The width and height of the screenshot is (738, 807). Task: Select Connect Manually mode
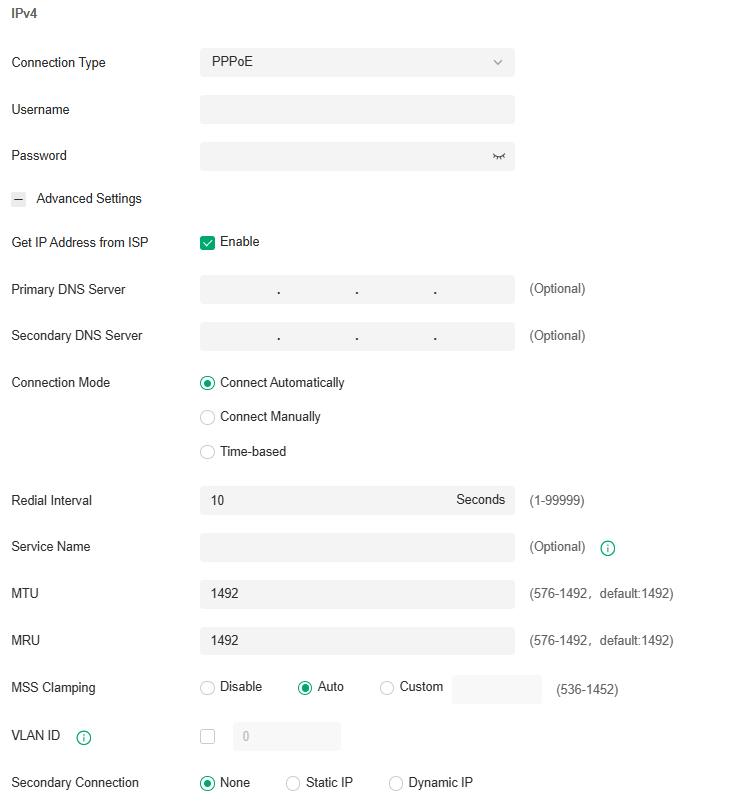[x=207, y=417]
